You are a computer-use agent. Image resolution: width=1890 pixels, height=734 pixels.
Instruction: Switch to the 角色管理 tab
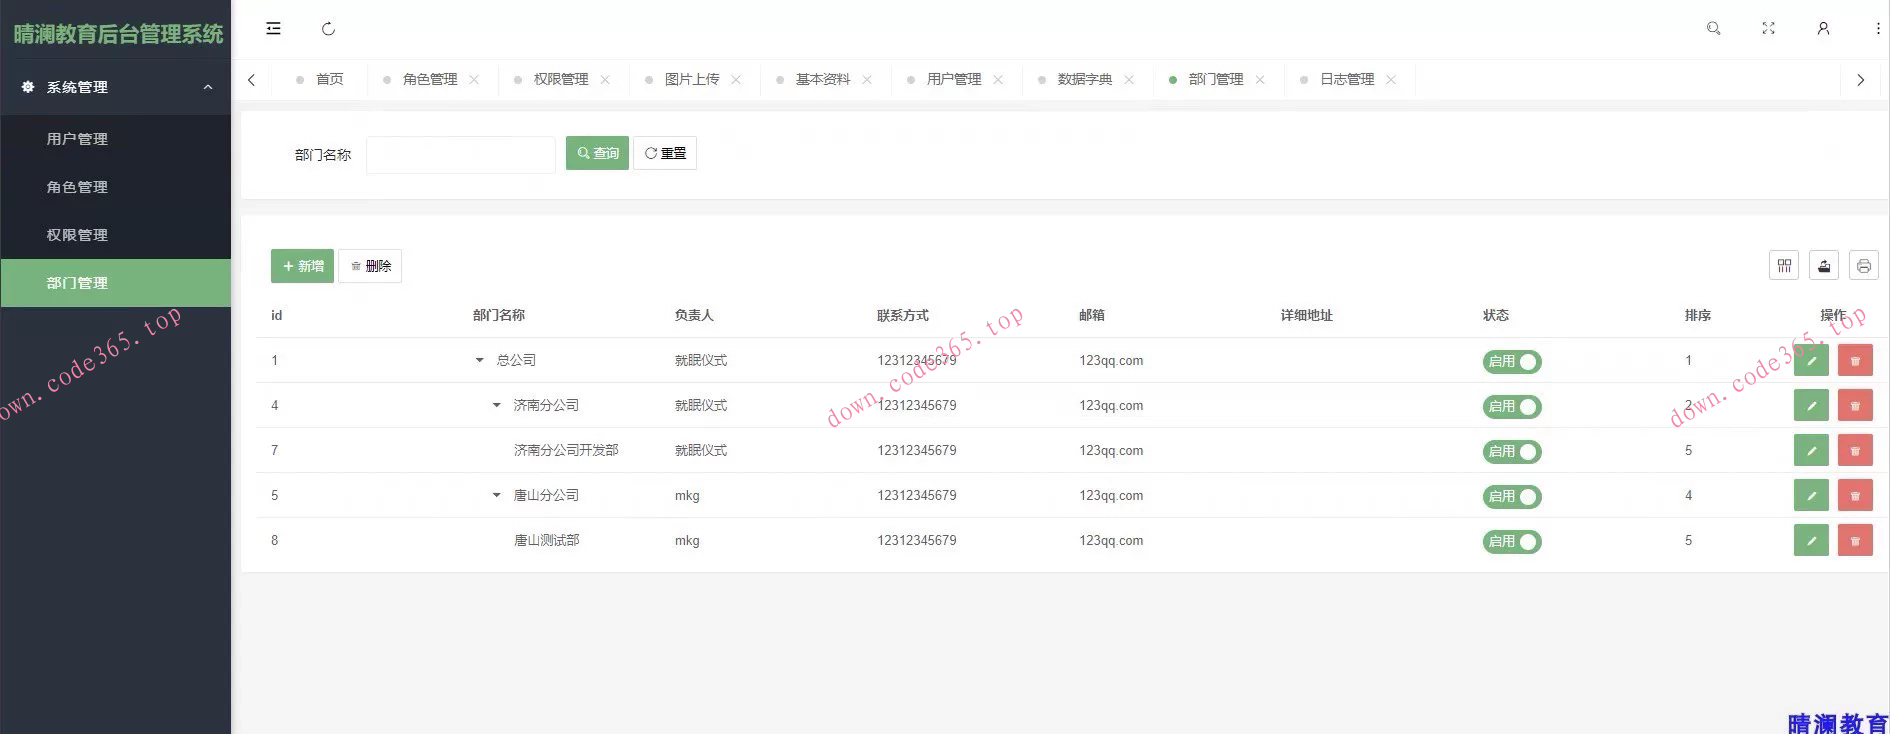[430, 79]
